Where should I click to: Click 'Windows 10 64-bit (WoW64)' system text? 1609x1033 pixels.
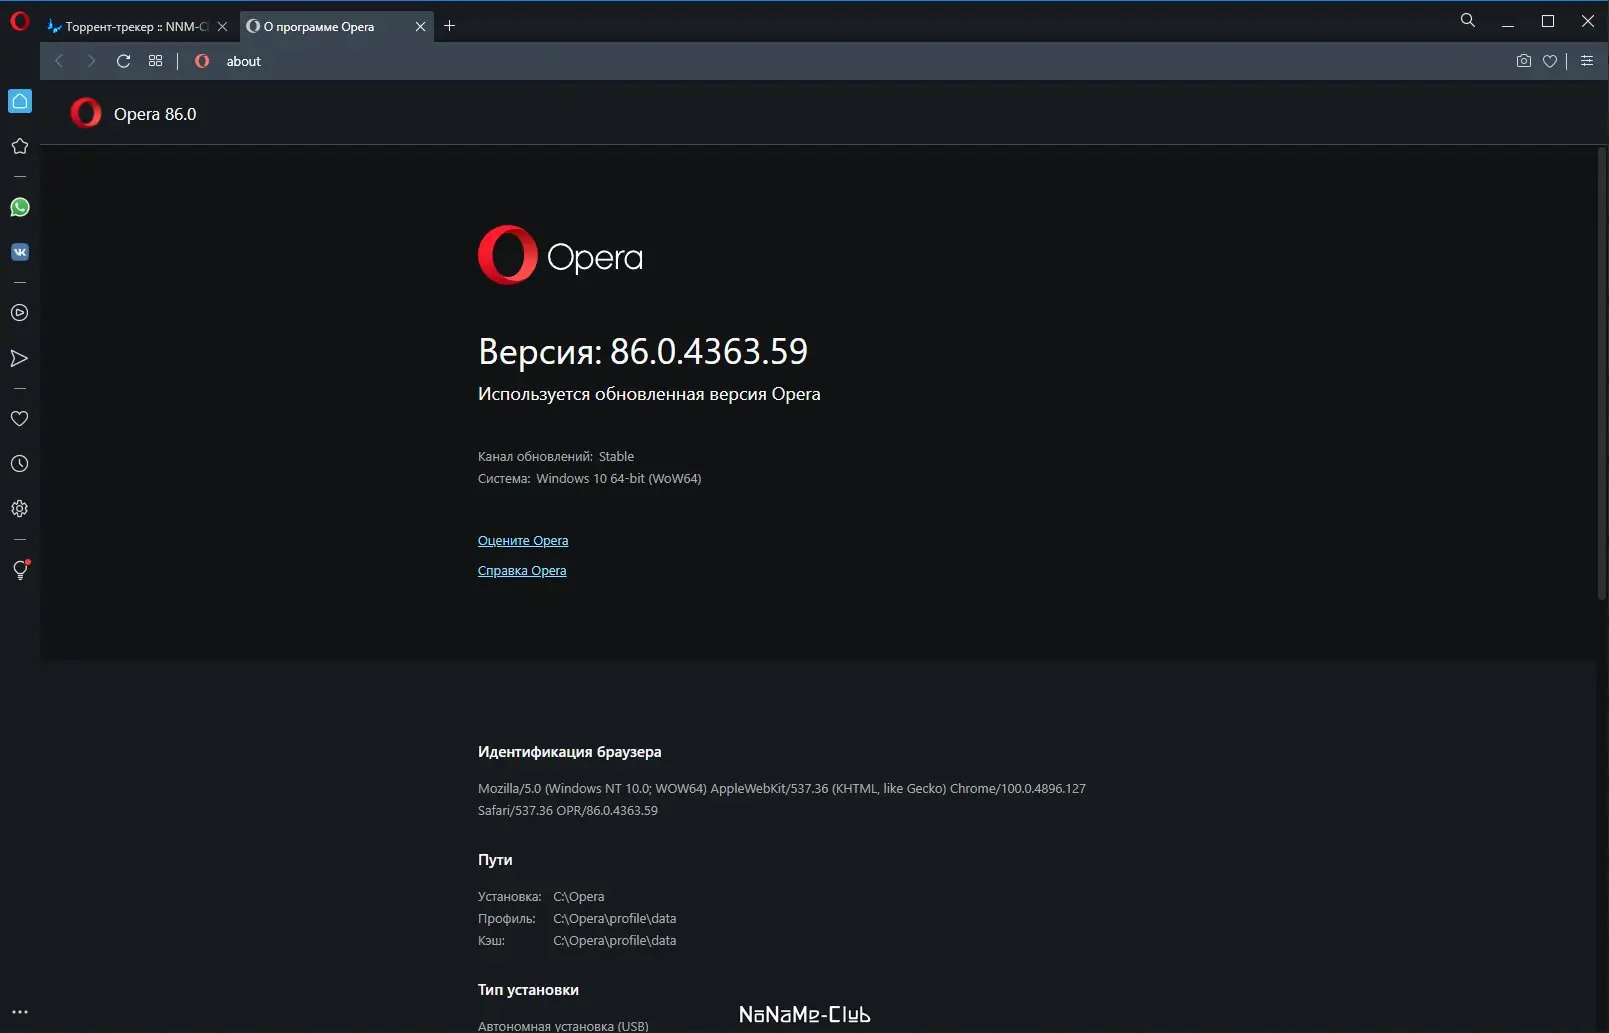click(619, 479)
